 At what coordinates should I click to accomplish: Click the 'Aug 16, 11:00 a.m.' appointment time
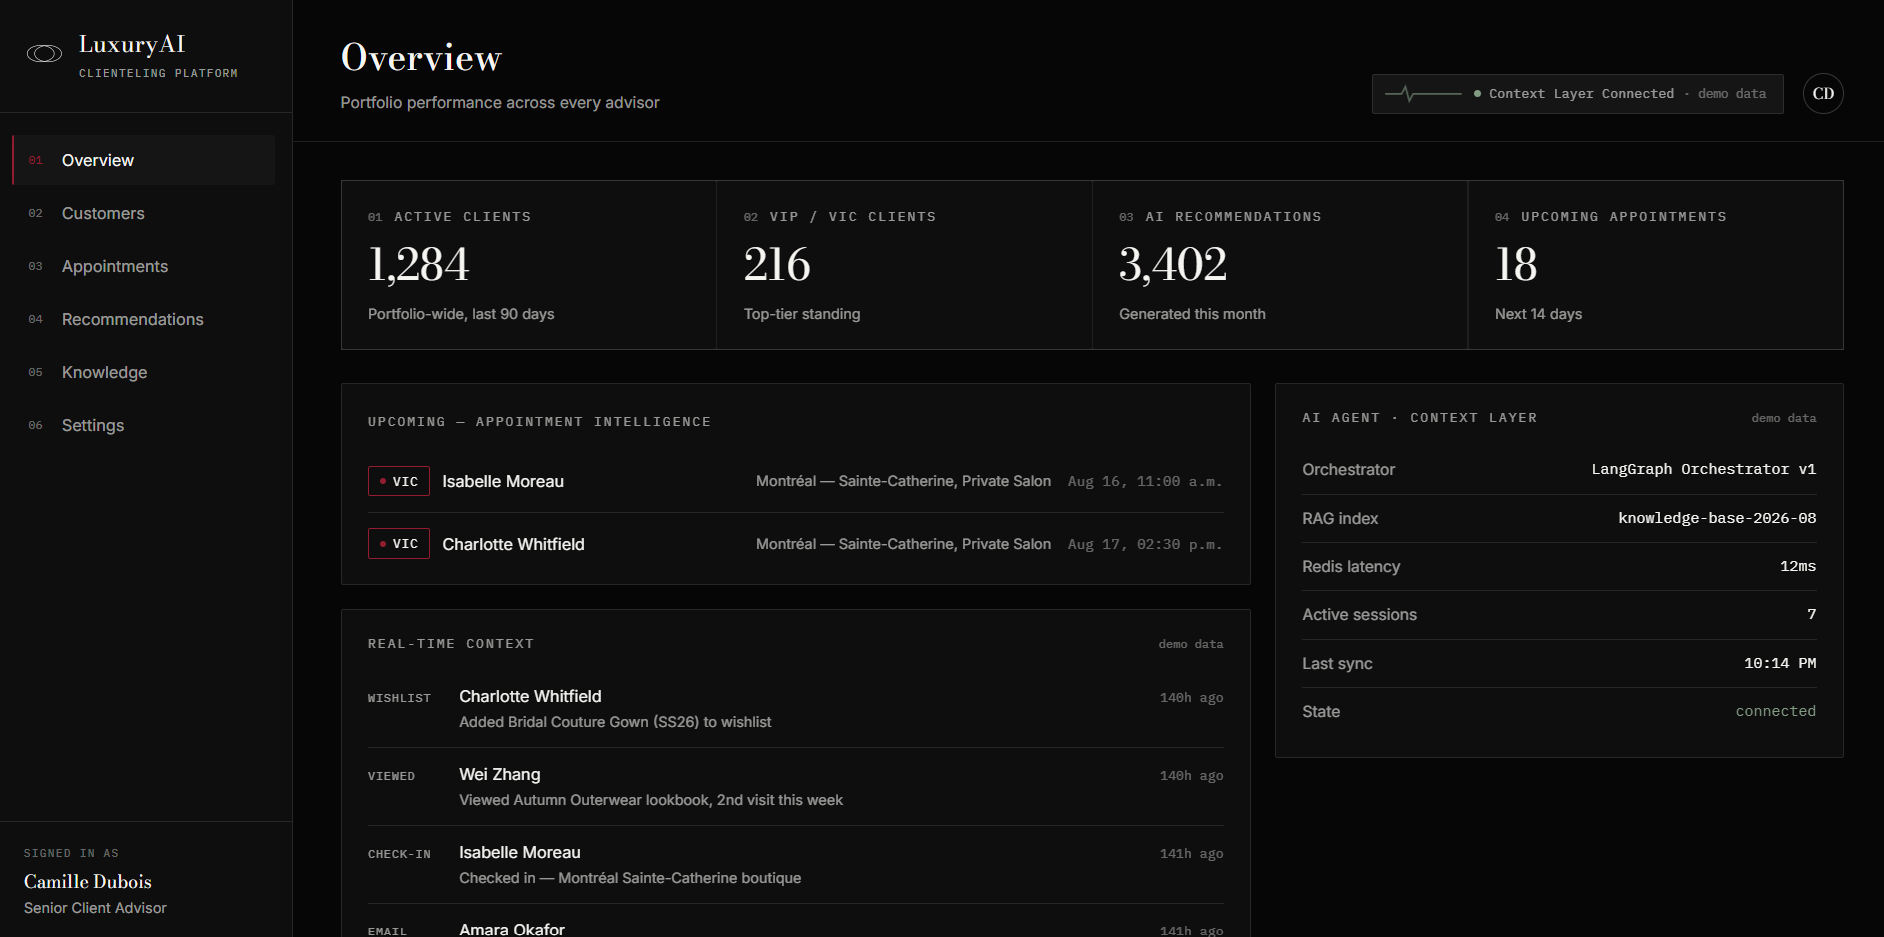coord(1145,482)
